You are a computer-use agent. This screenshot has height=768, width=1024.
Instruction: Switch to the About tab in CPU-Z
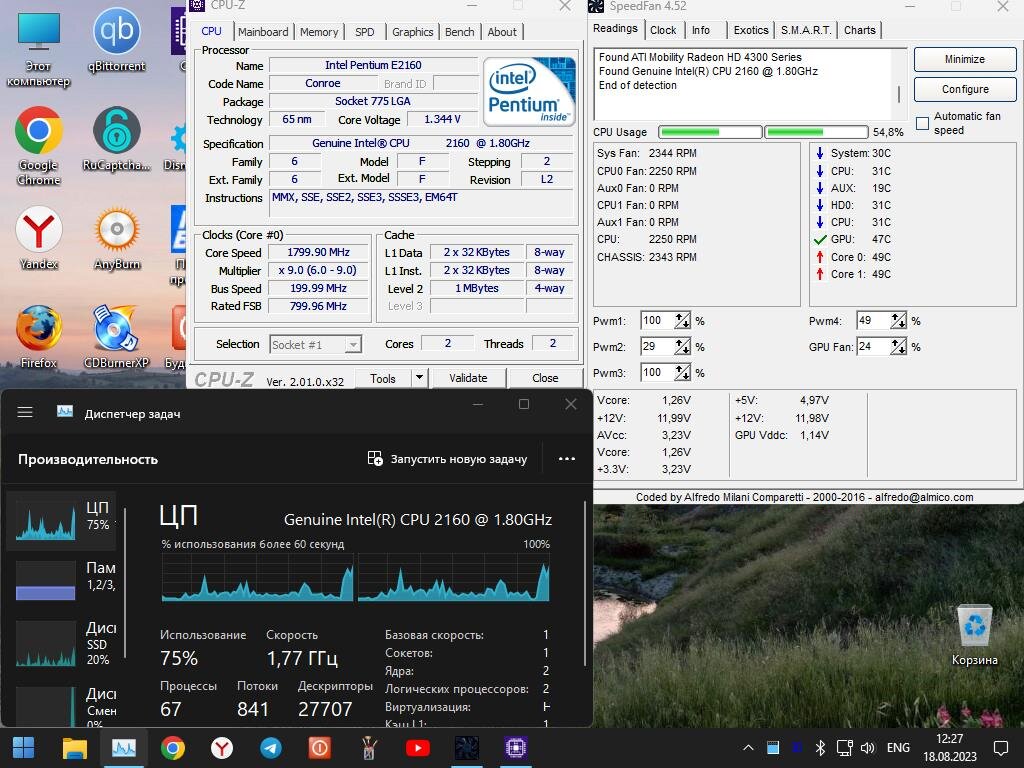point(502,32)
